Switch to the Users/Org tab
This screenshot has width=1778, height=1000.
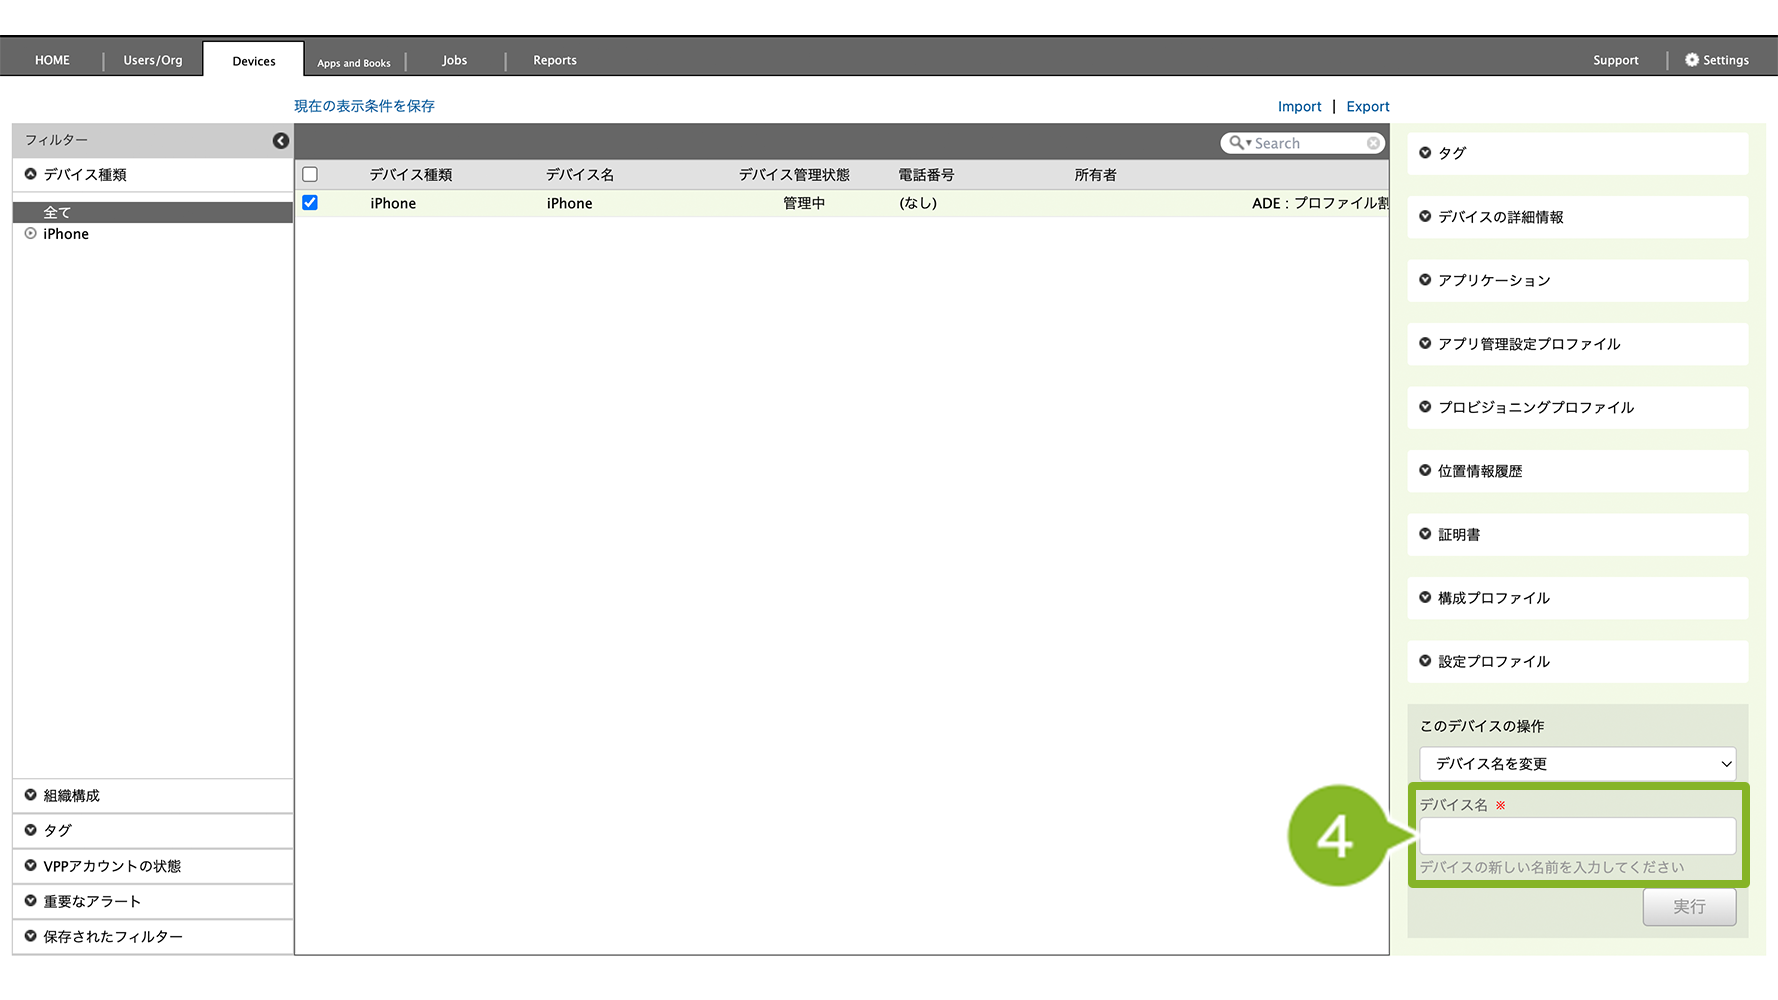pos(153,60)
